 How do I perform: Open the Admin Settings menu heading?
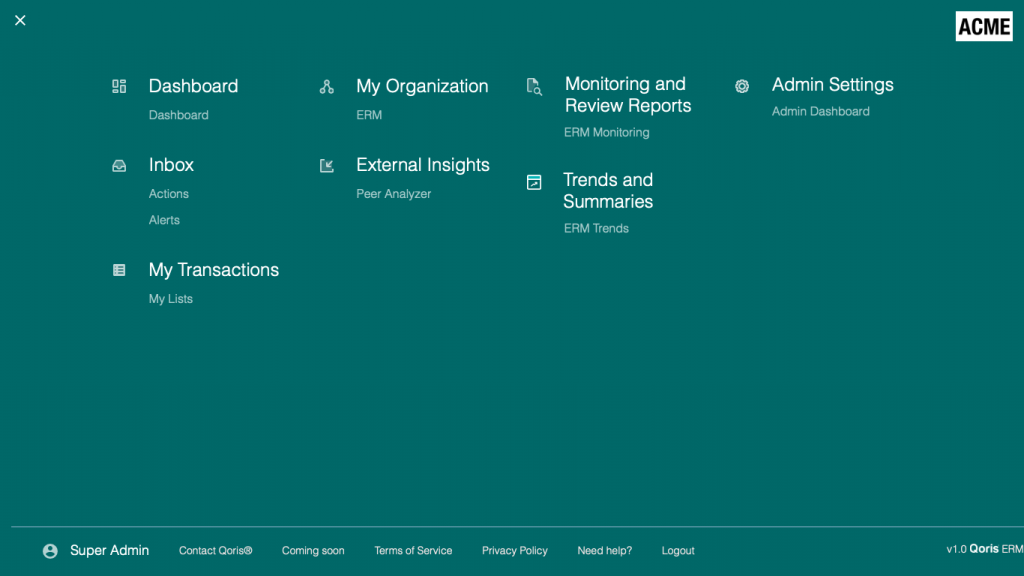click(x=833, y=85)
